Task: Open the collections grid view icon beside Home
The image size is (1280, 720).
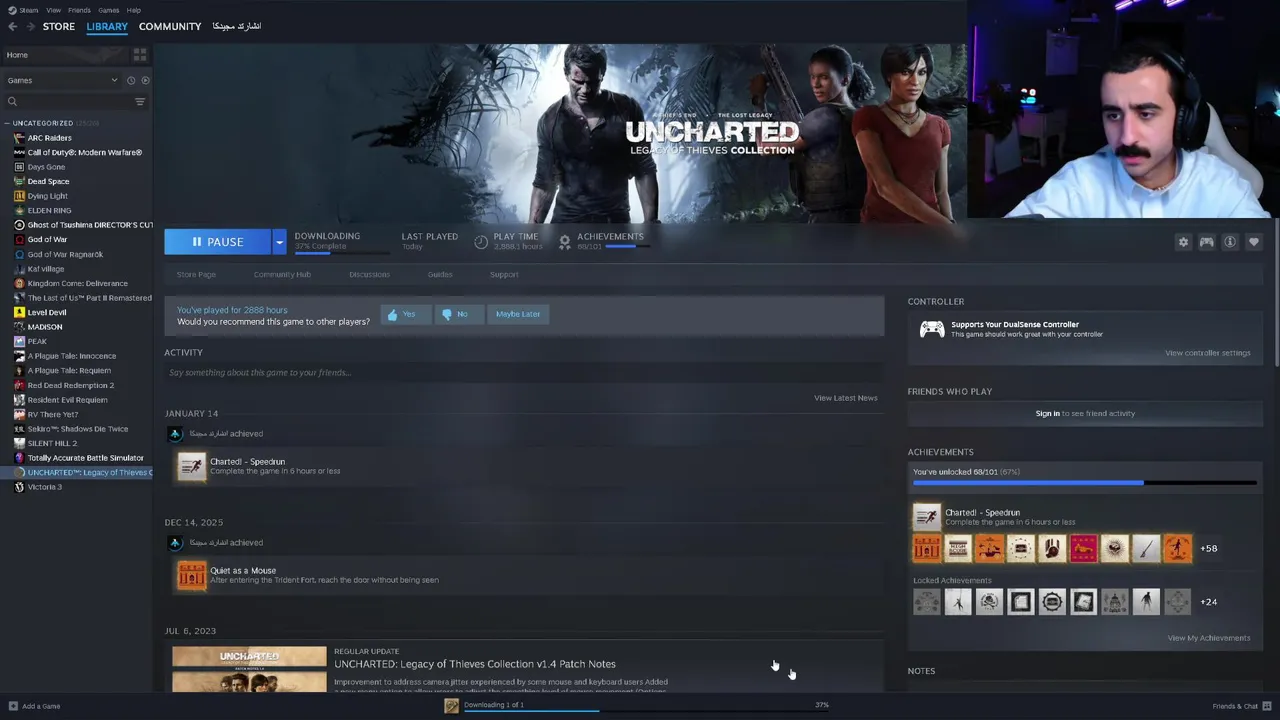Action: pos(140,55)
